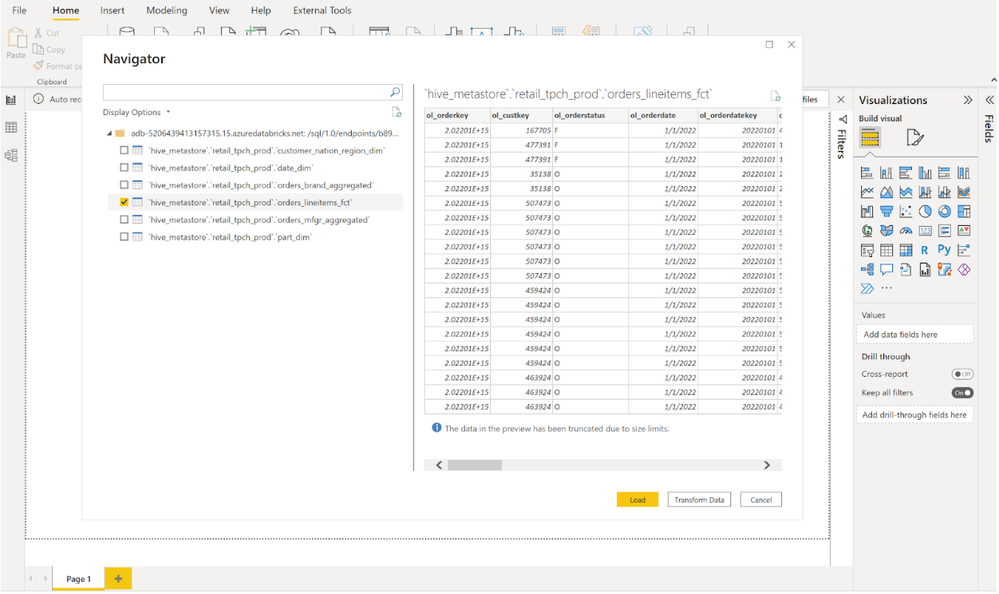Screen dimensions: 999x594
Task: Click the preview scroll right arrow
Action: pyautogui.click(x=767, y=465)
